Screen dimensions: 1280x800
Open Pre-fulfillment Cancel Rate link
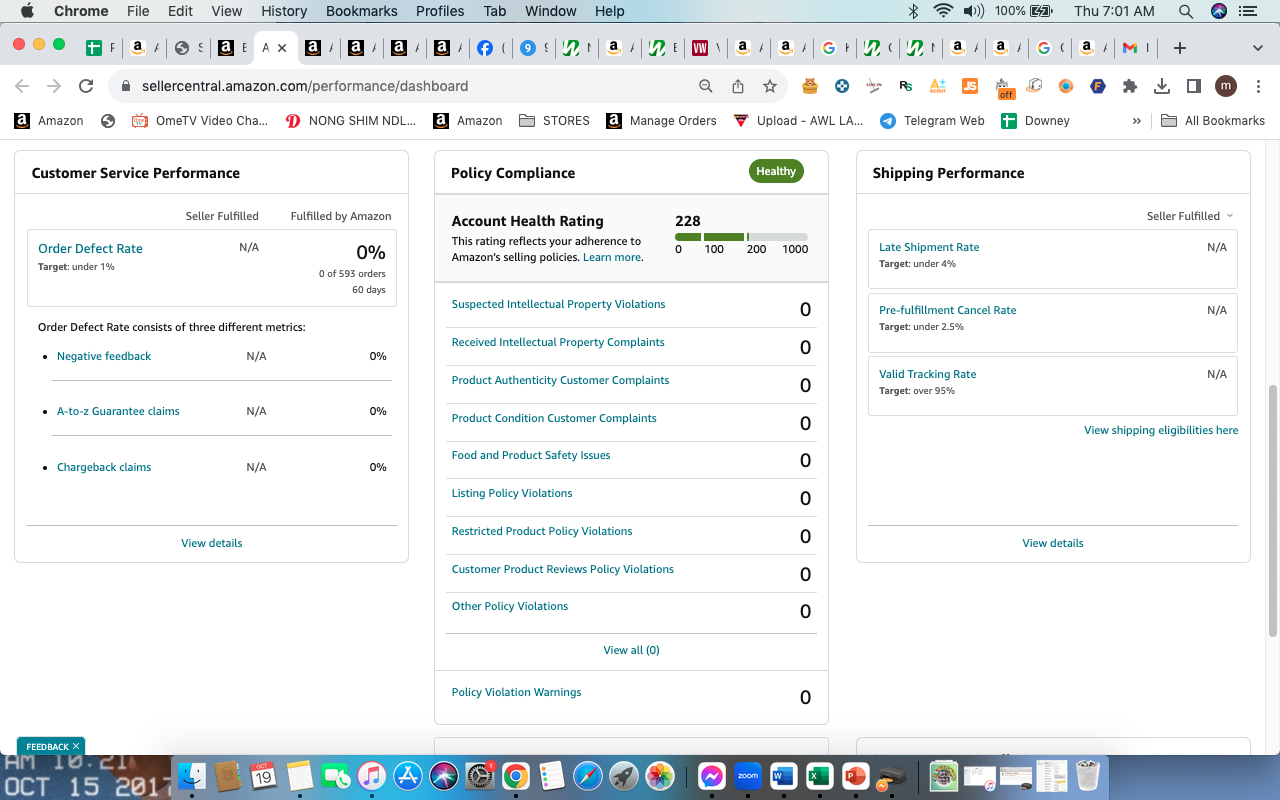click(x=947, y=310)
